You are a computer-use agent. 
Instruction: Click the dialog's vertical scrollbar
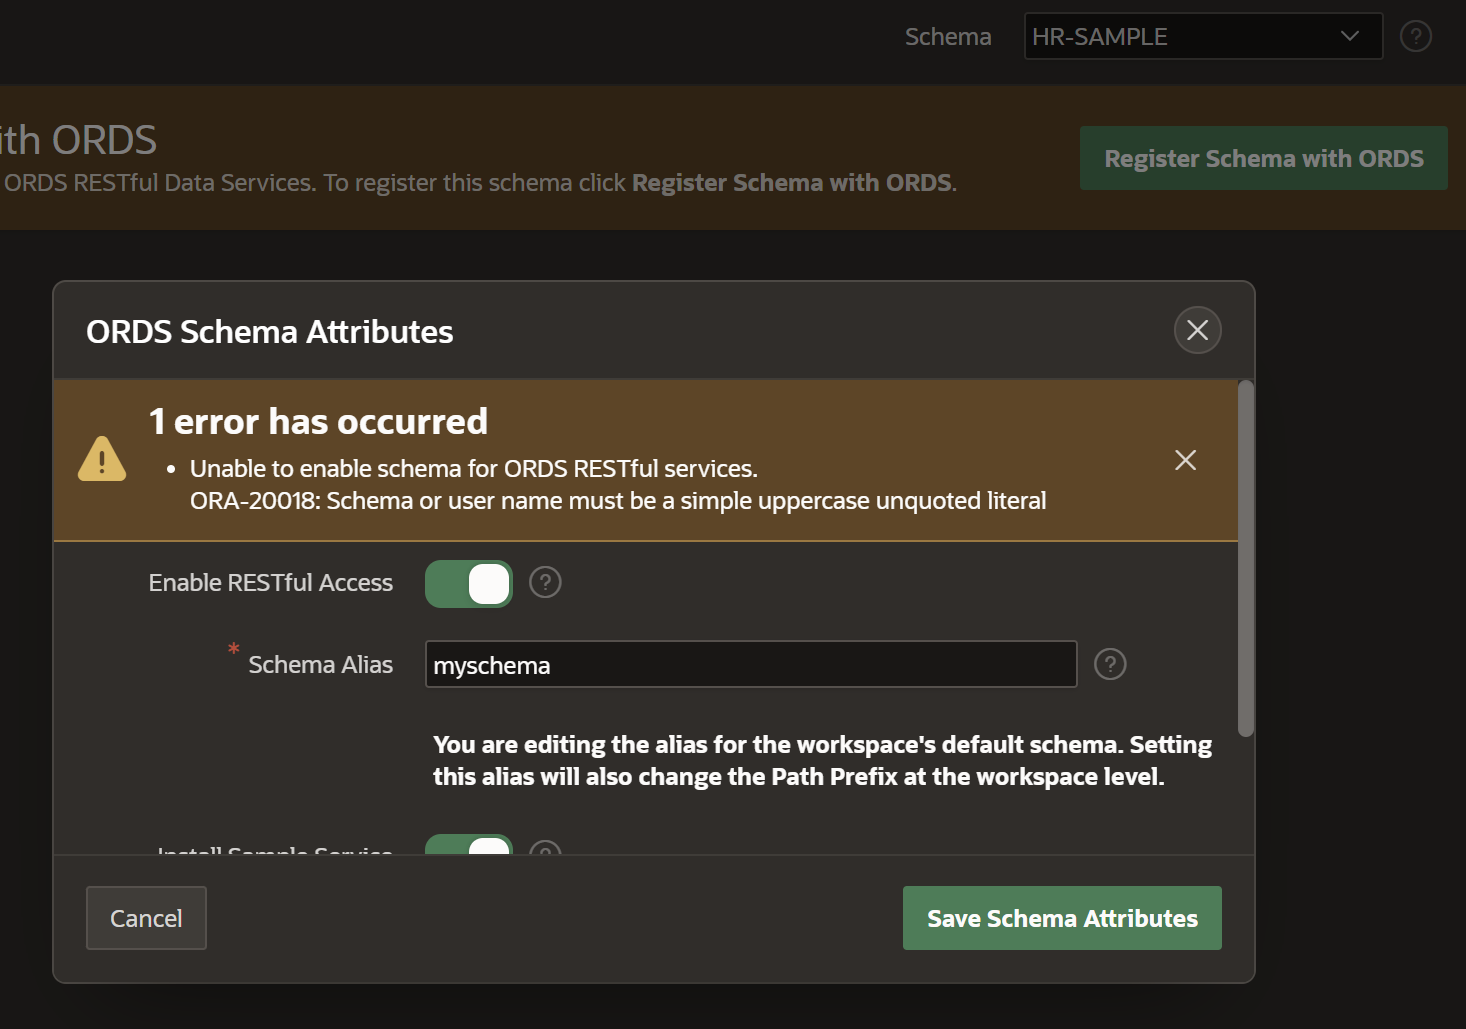pyautogui.click(x=1245, y=558)
